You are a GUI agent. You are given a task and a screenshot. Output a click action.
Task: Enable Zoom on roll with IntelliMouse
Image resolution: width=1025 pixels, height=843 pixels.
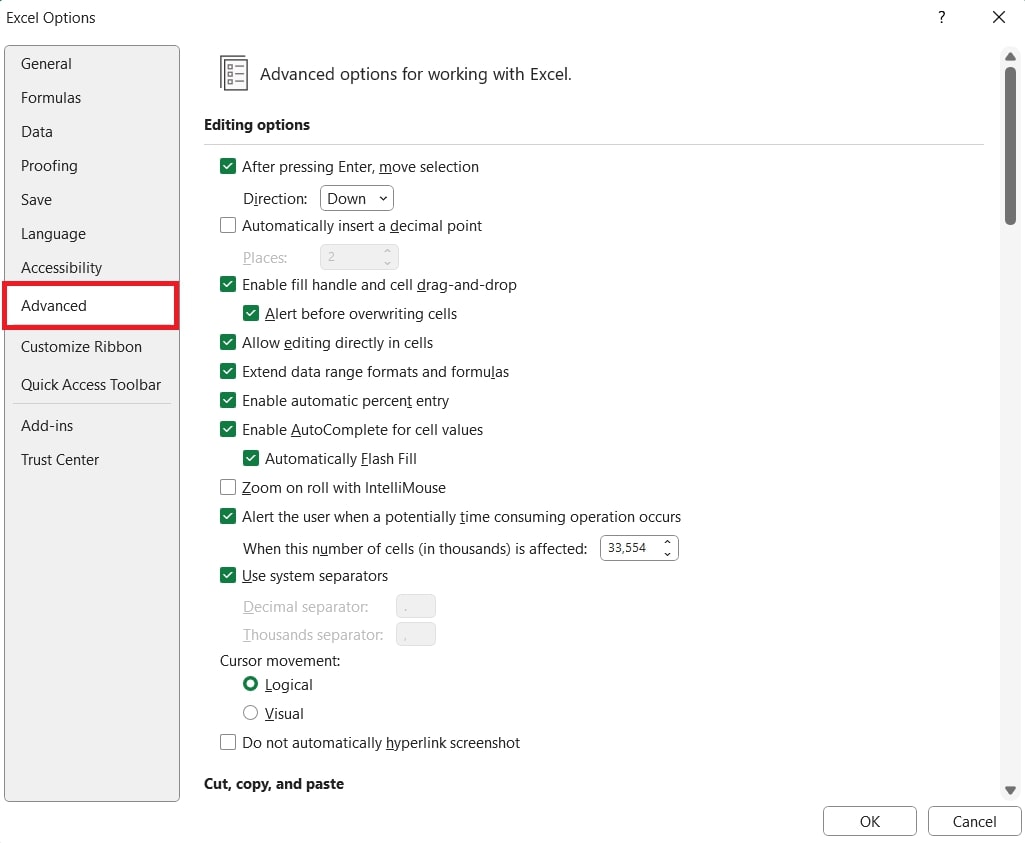click(227, 488)
